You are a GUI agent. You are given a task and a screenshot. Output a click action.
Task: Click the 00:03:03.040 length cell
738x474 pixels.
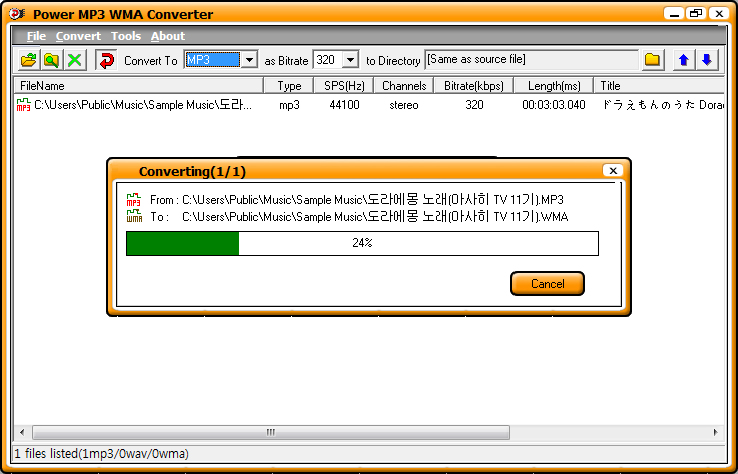[554, 104]
